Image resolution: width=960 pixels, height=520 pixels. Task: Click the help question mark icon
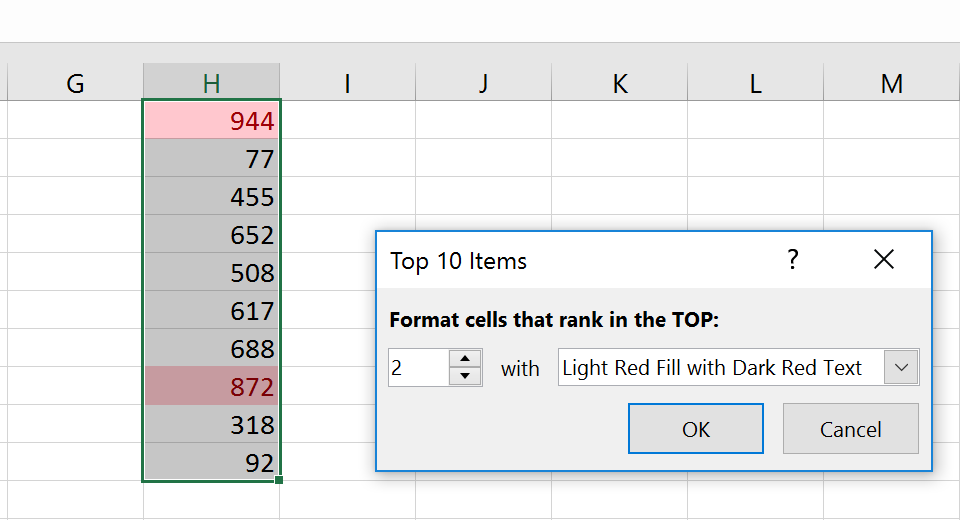(793, 260)
